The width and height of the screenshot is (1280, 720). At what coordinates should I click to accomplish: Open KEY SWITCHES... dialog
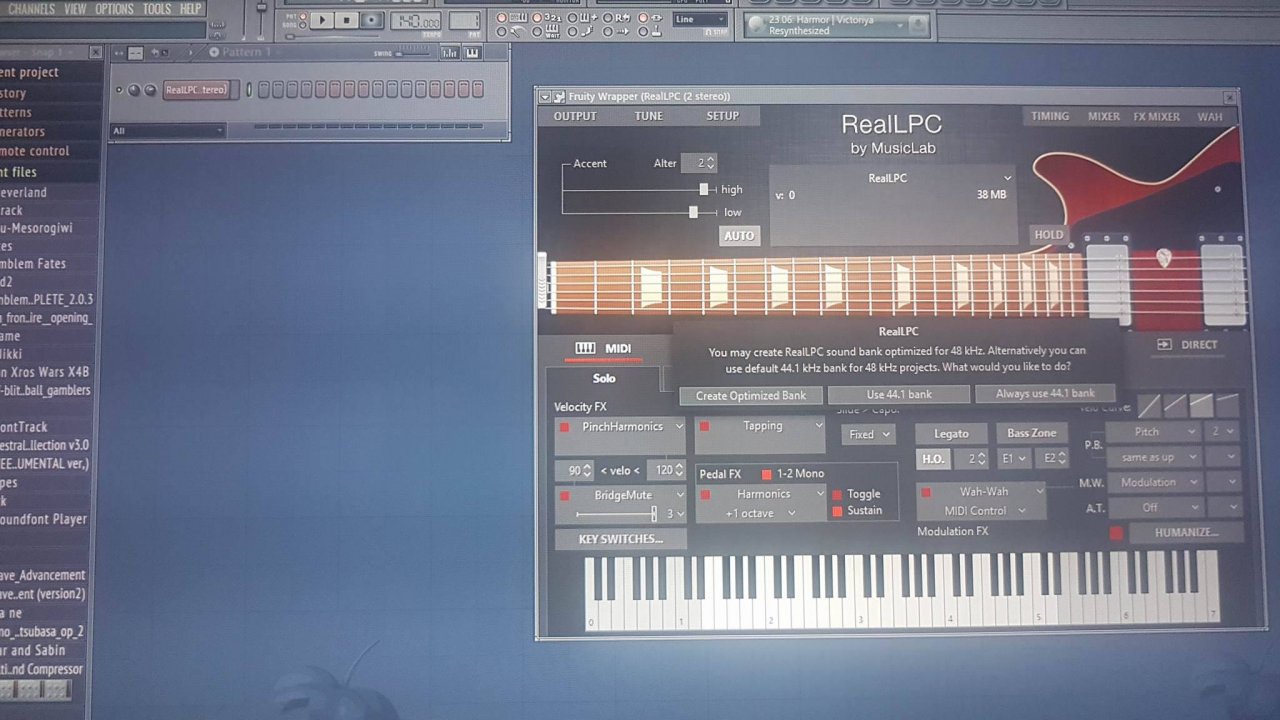pyautogui.click(x=620, y=539)
